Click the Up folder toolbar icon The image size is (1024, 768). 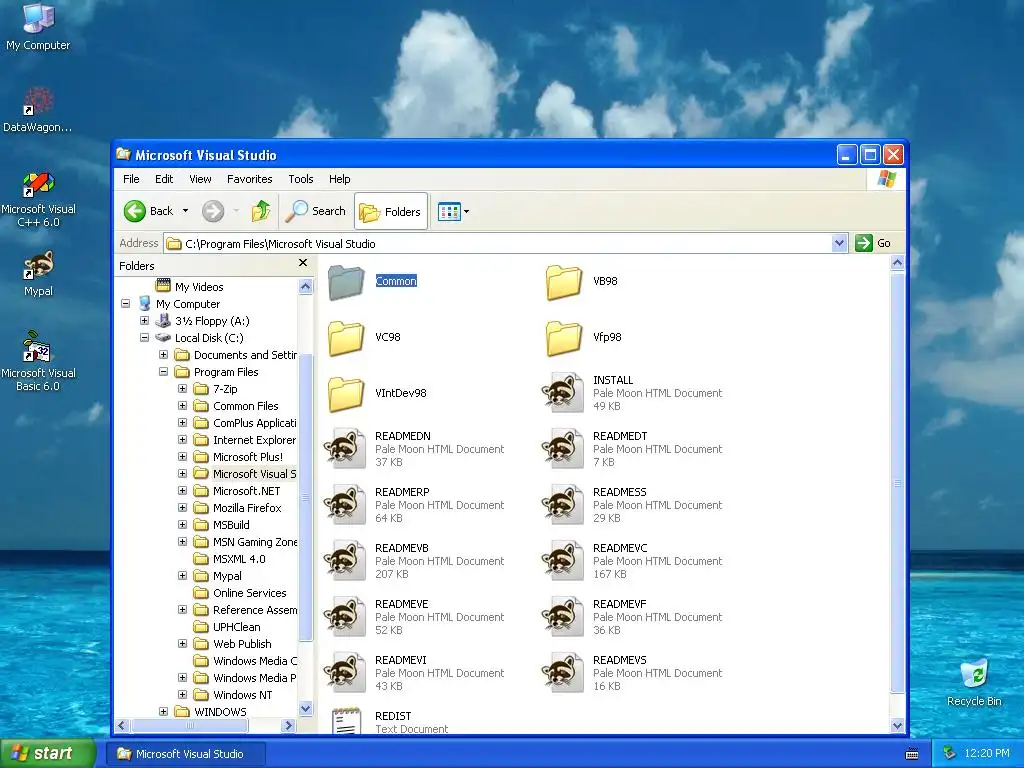click(261, 211)
